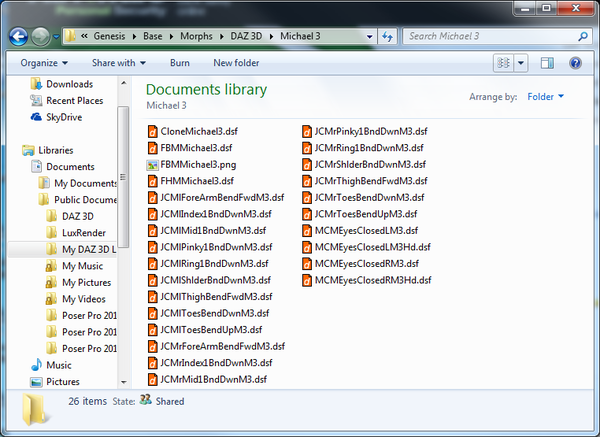Click the FBMMichael3.png image icon
The width and height of the screenshot is (600, 437).
click(x=152, y=165)
